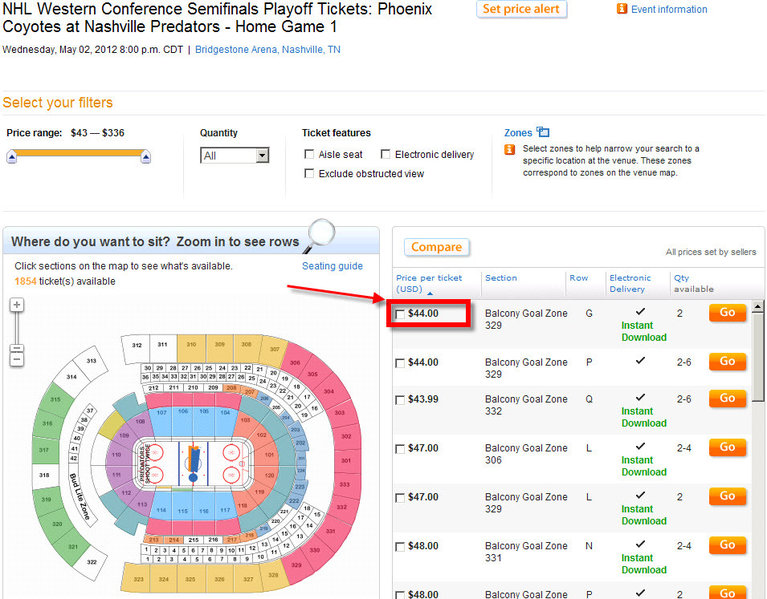Open the Seating guide link
Viewport: 767px width, 599px height.
(x=332, y=266)
